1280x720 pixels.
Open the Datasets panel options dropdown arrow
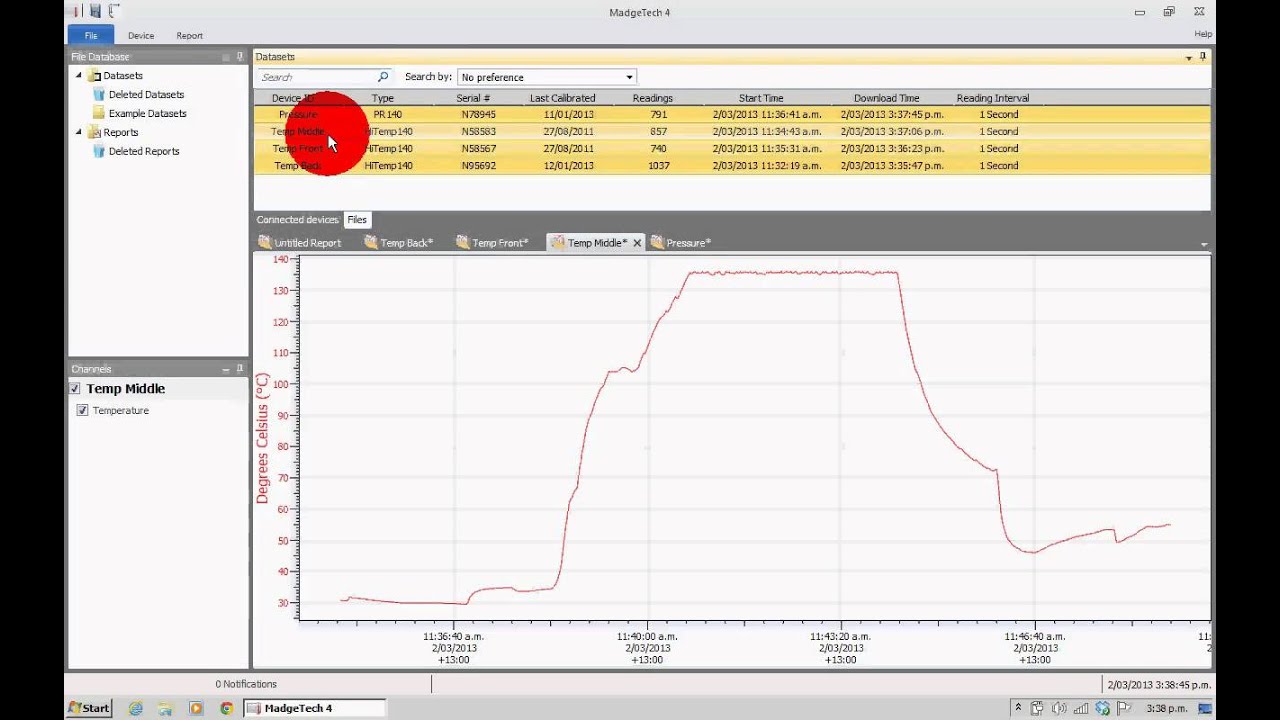pyautogui.click(x=1189, y=57)
